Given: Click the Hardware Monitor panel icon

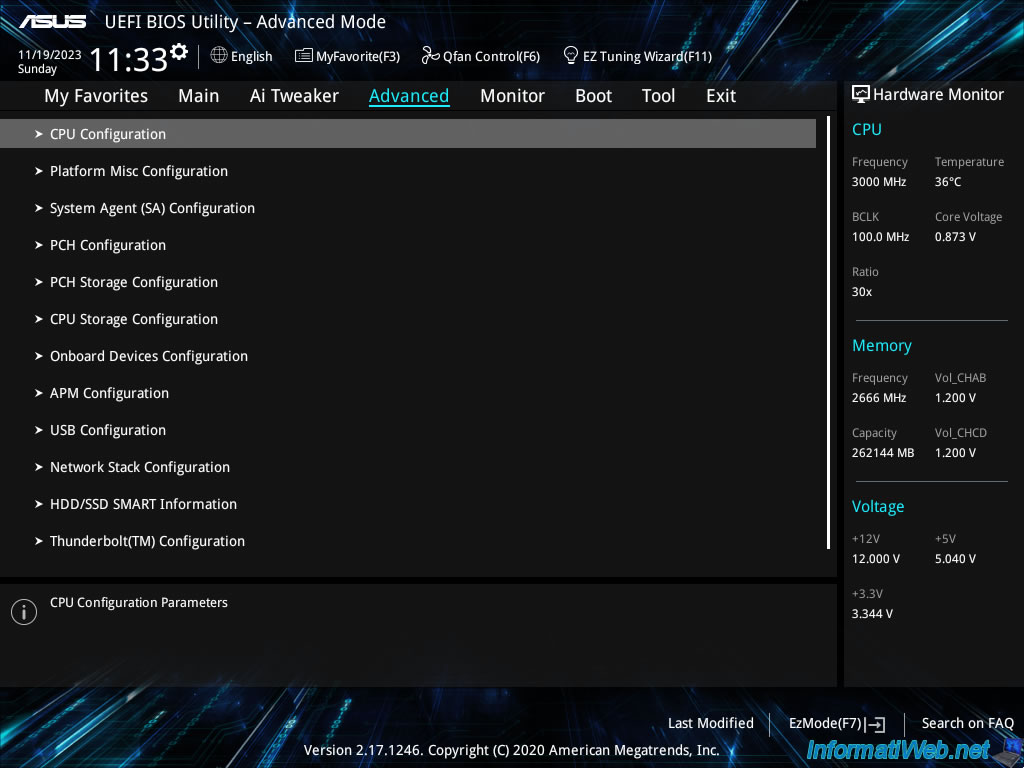Looking at the screenshot, I should point(860,93).
